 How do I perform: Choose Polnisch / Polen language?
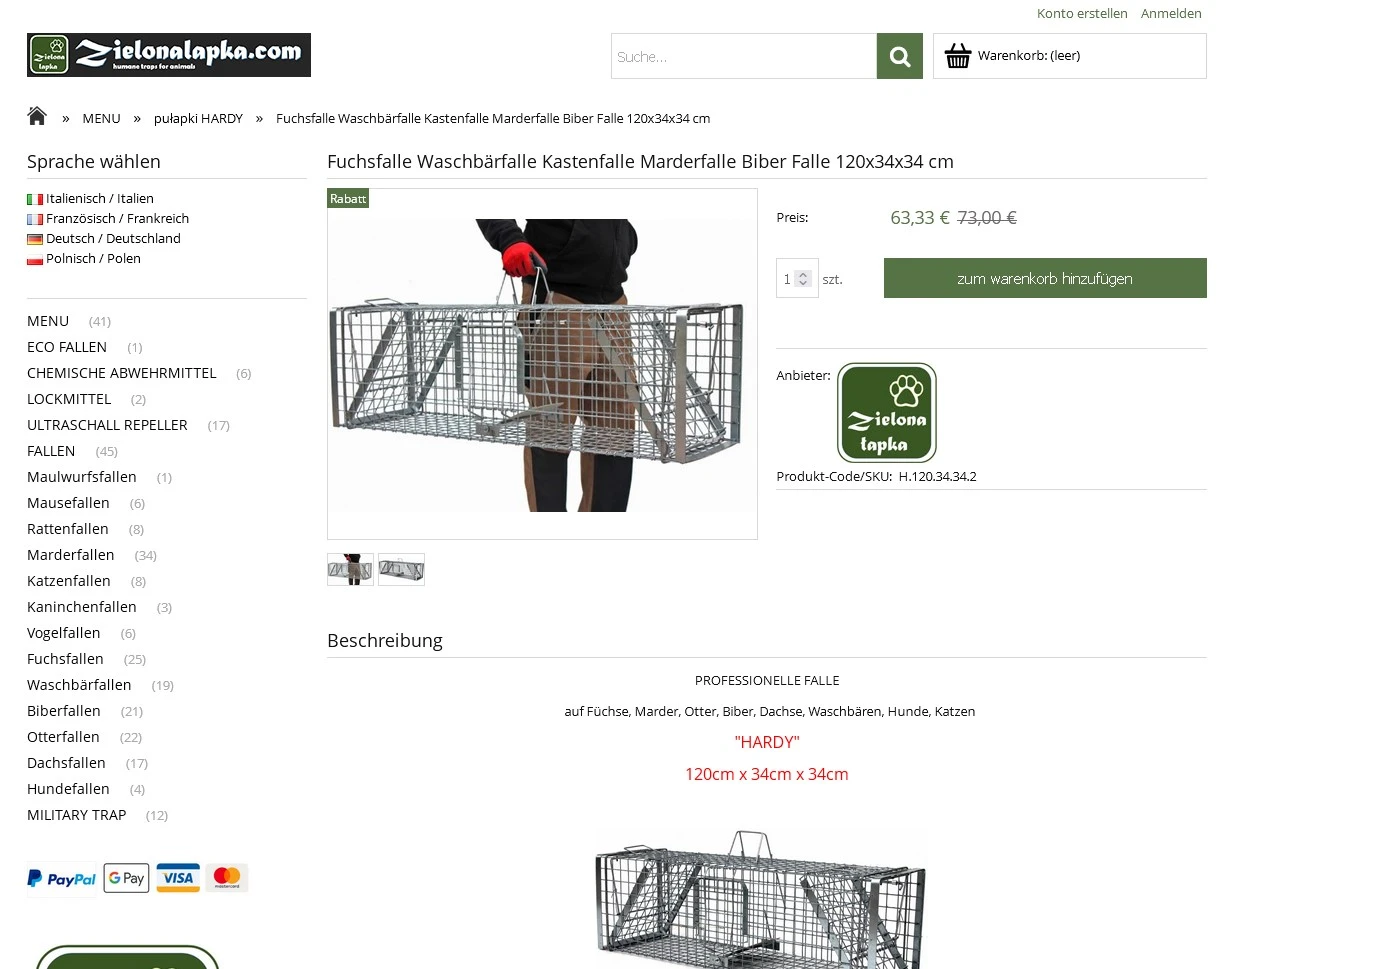(x=93, y=258)
